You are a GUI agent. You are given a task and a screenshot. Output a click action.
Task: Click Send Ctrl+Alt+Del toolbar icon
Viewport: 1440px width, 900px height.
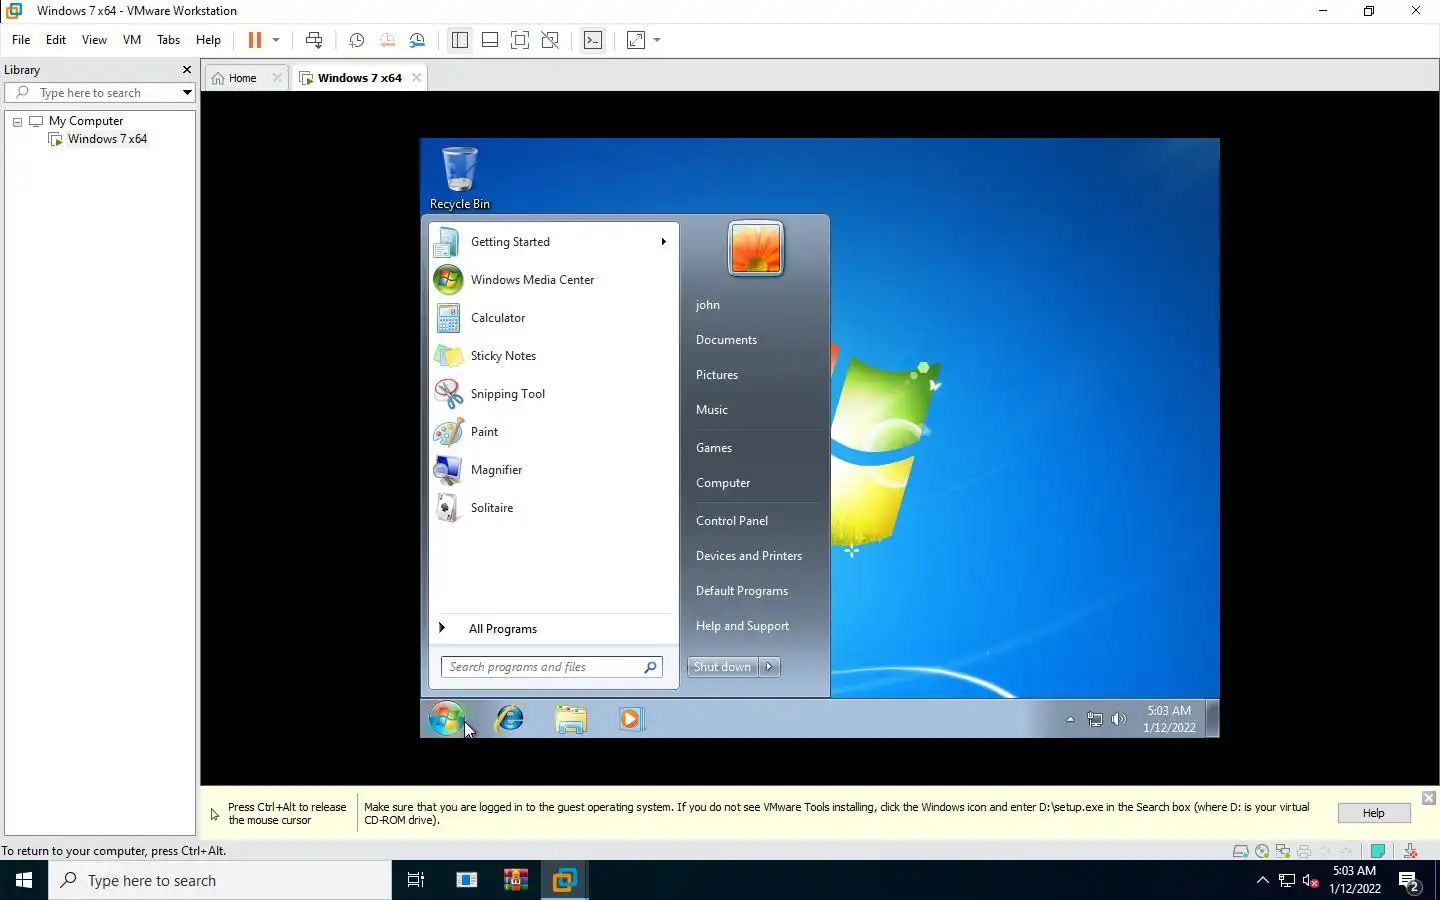pos(314,40)
